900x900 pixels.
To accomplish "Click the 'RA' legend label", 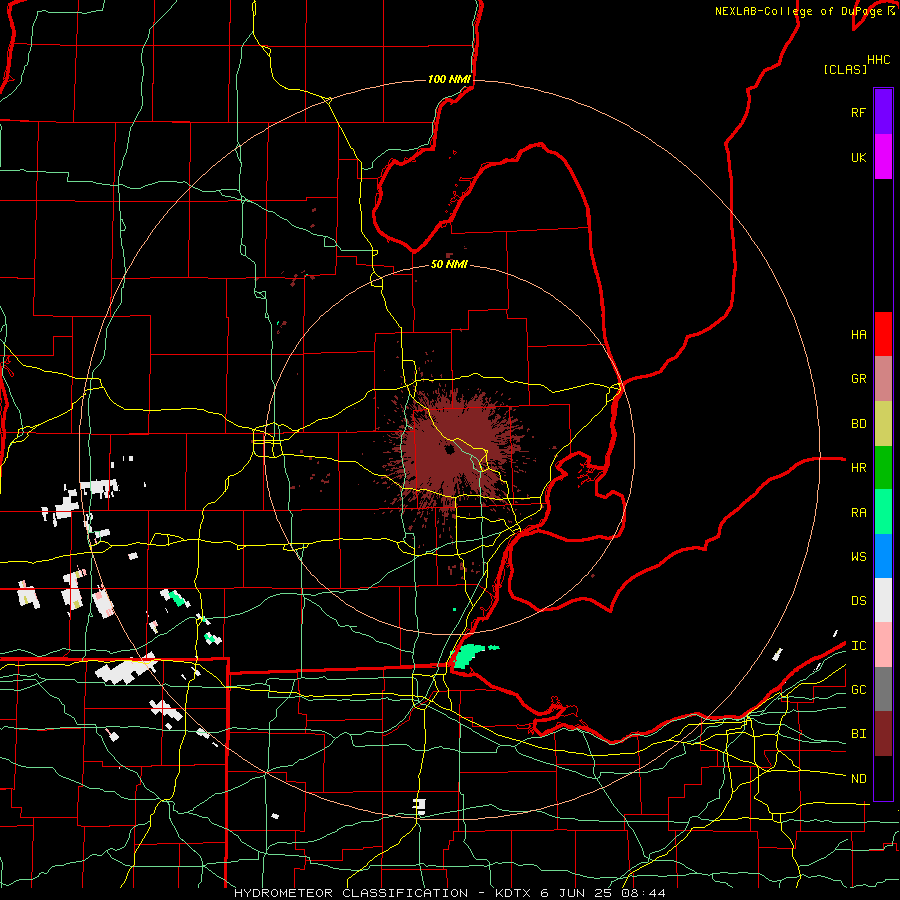I will coord(858,513).
